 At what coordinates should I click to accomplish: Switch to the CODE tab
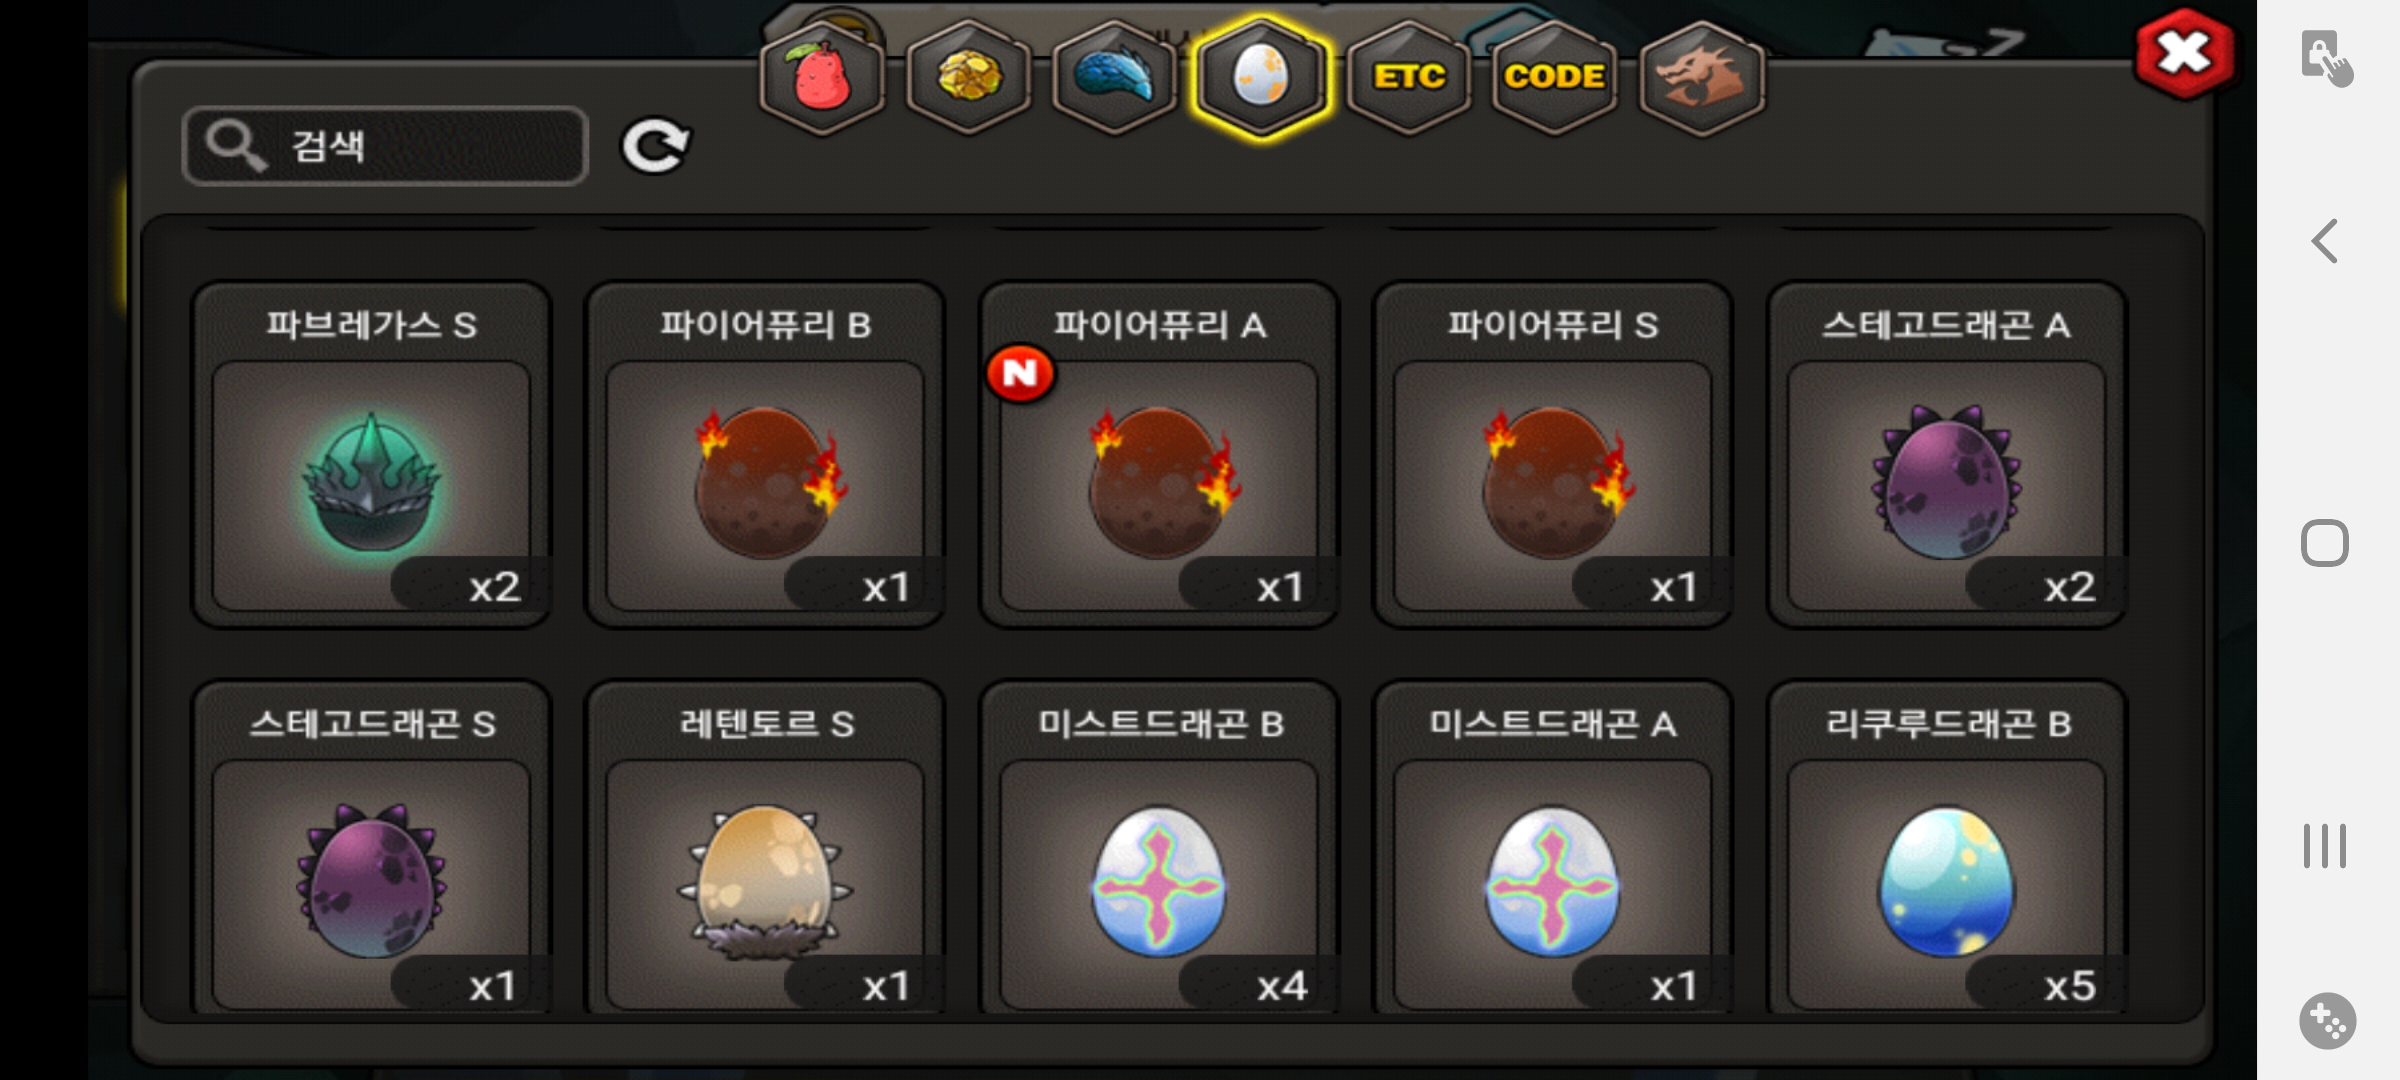coord(1554,78)
